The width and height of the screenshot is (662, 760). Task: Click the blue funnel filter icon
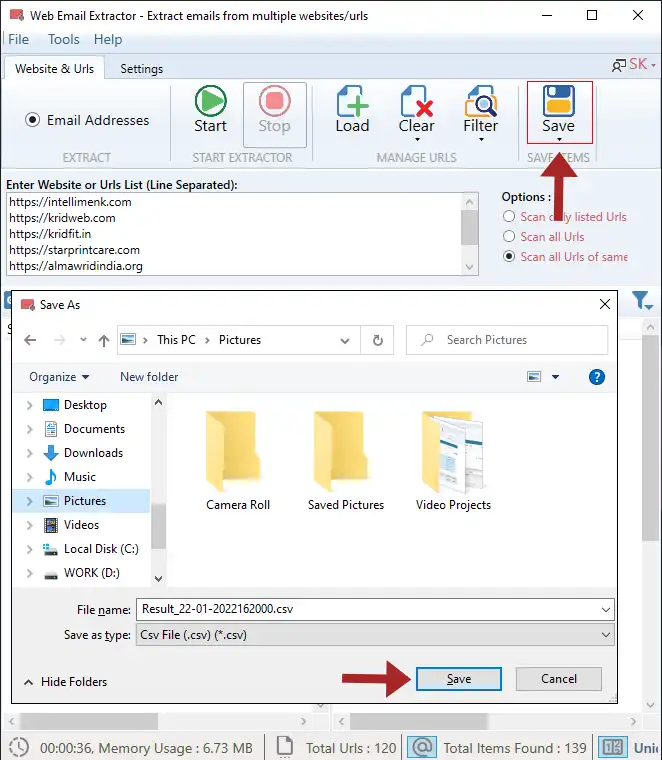coord(643,301)
